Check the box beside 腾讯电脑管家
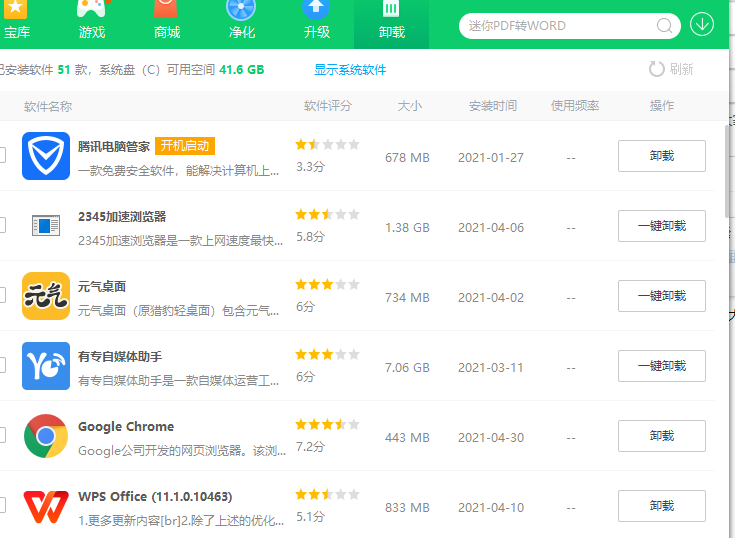This screenshot has width=735, height=538. click(2, 156)
